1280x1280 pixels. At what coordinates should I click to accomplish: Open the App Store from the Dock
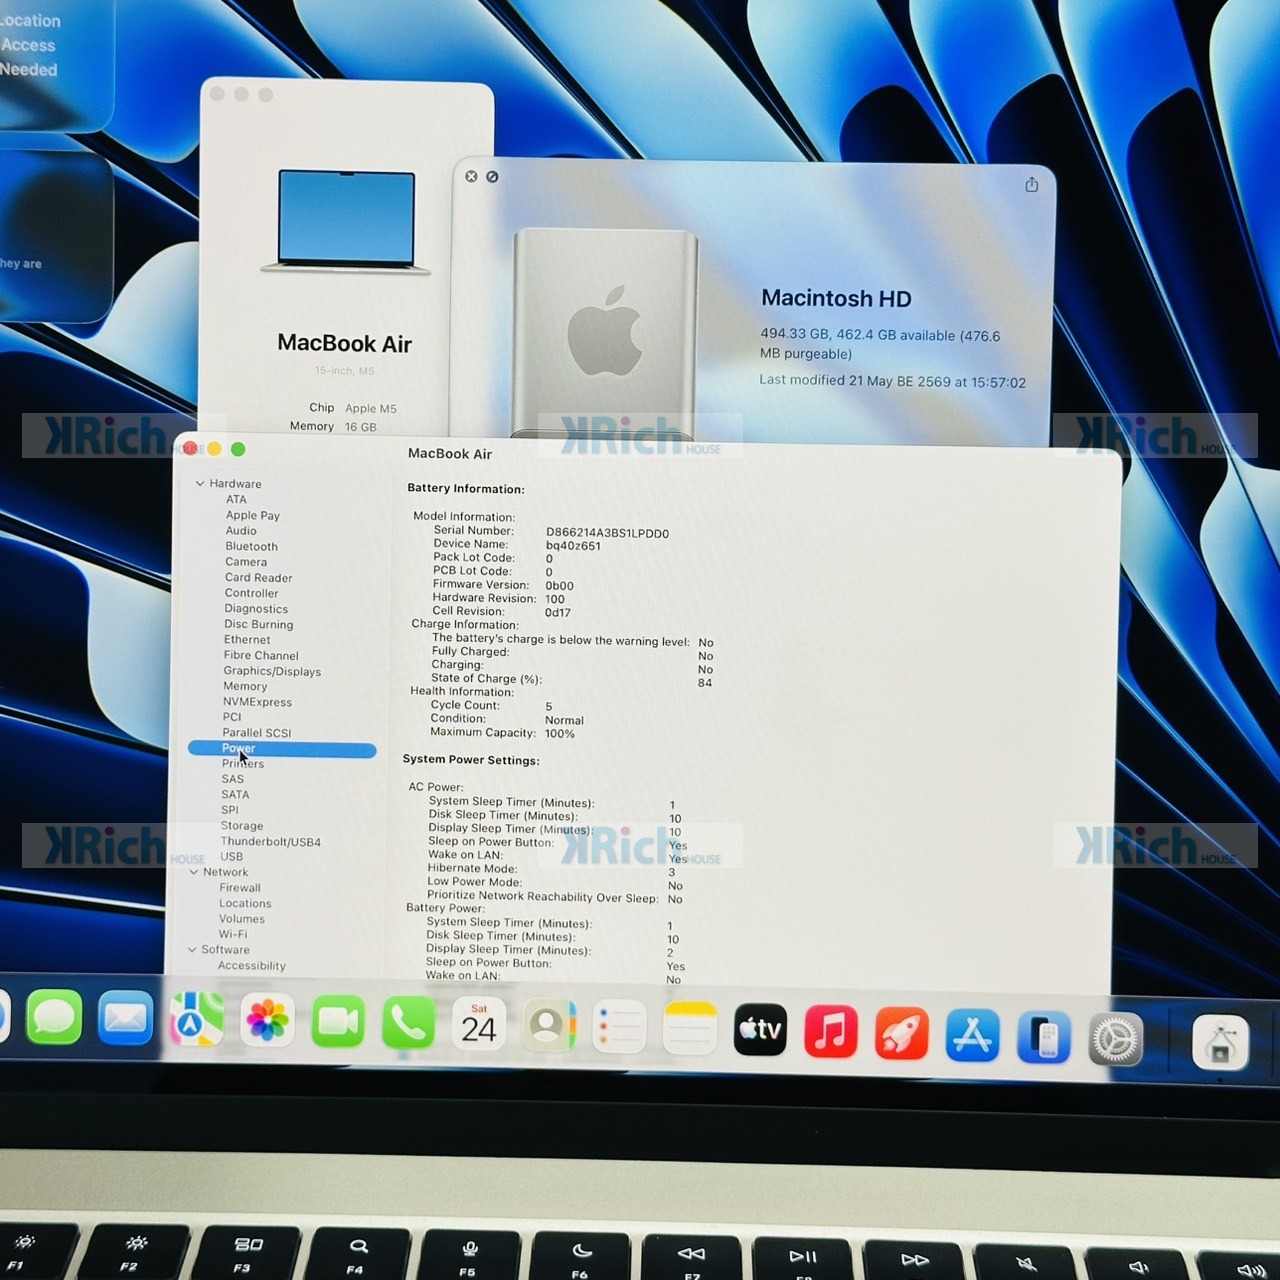click(973, 1035)
